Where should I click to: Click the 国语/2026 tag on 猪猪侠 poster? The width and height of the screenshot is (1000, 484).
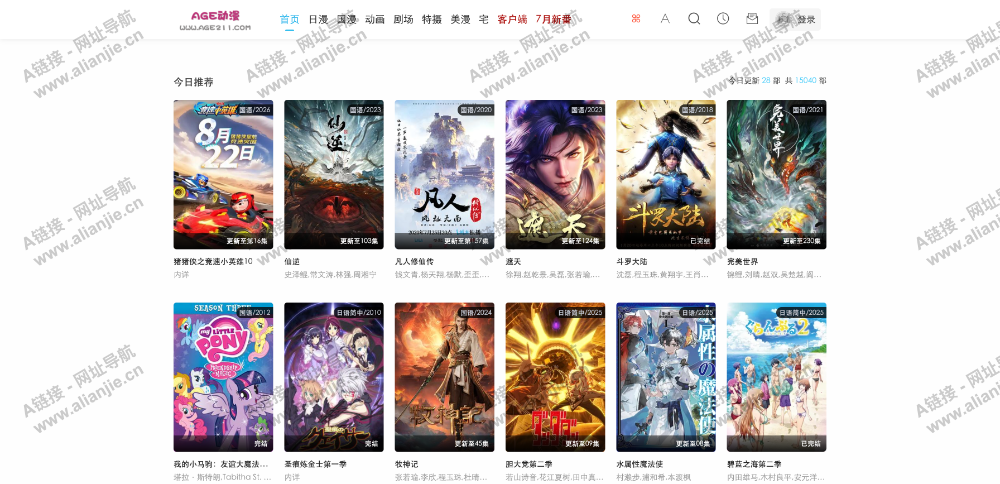pyautogui.click(x=254, y=110)
